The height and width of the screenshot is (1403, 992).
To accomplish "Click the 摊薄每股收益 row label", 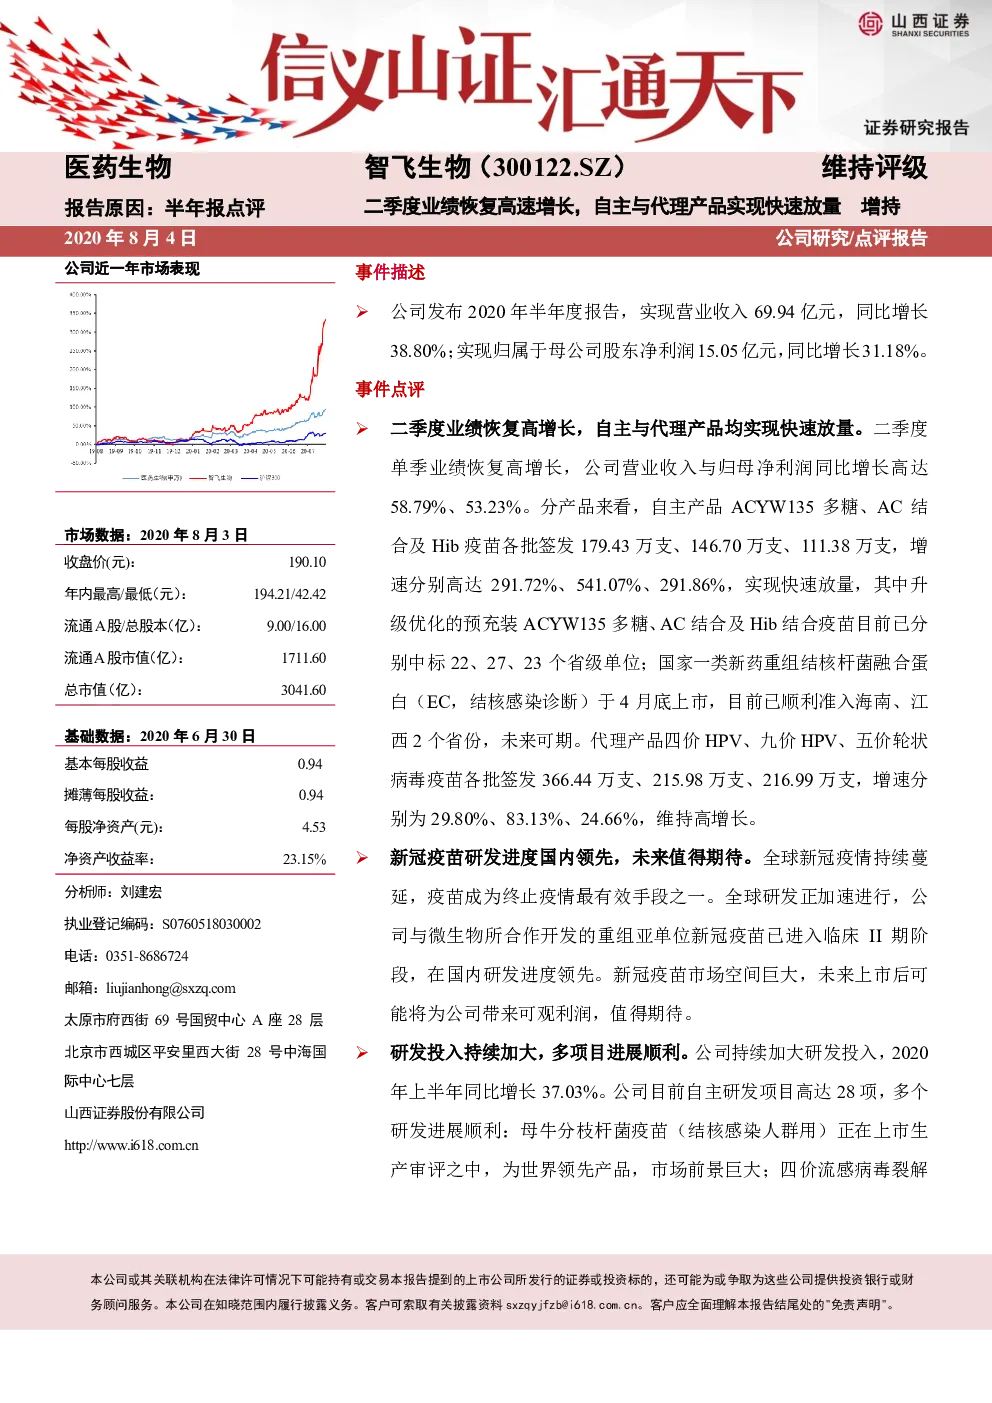I will 109,795.
